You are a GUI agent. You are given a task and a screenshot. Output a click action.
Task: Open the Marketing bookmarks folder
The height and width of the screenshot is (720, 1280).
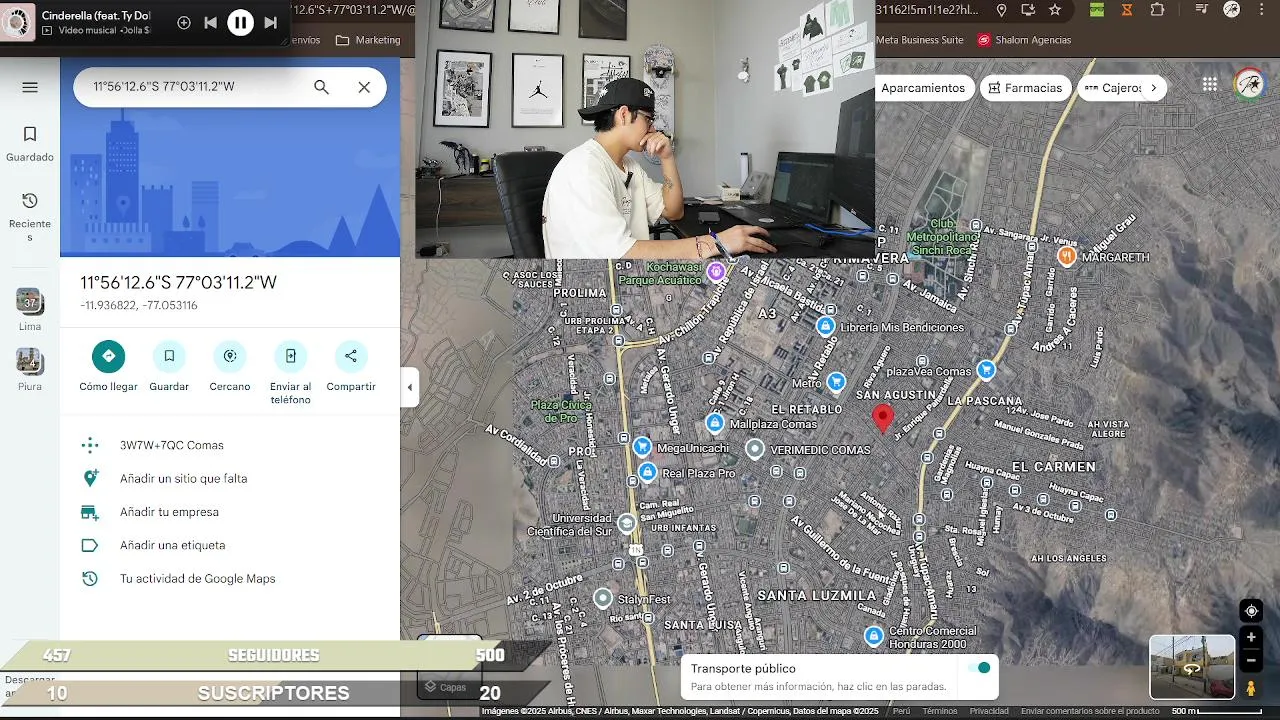click(368, 40)
